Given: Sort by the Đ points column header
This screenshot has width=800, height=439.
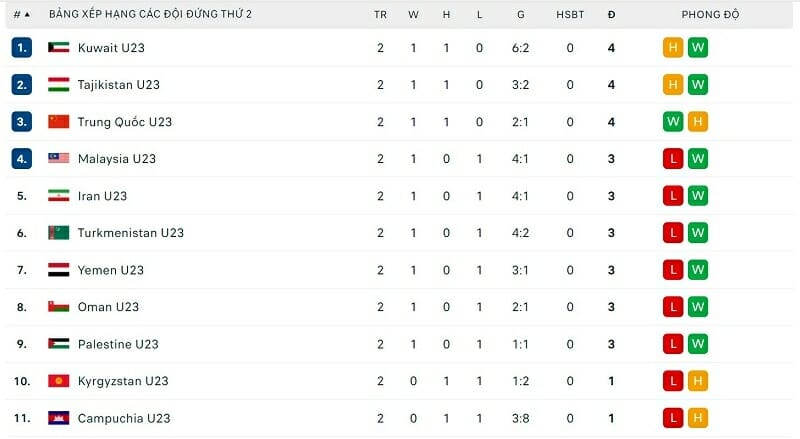Looking at the screenshot, I should (x=611, y=15).
